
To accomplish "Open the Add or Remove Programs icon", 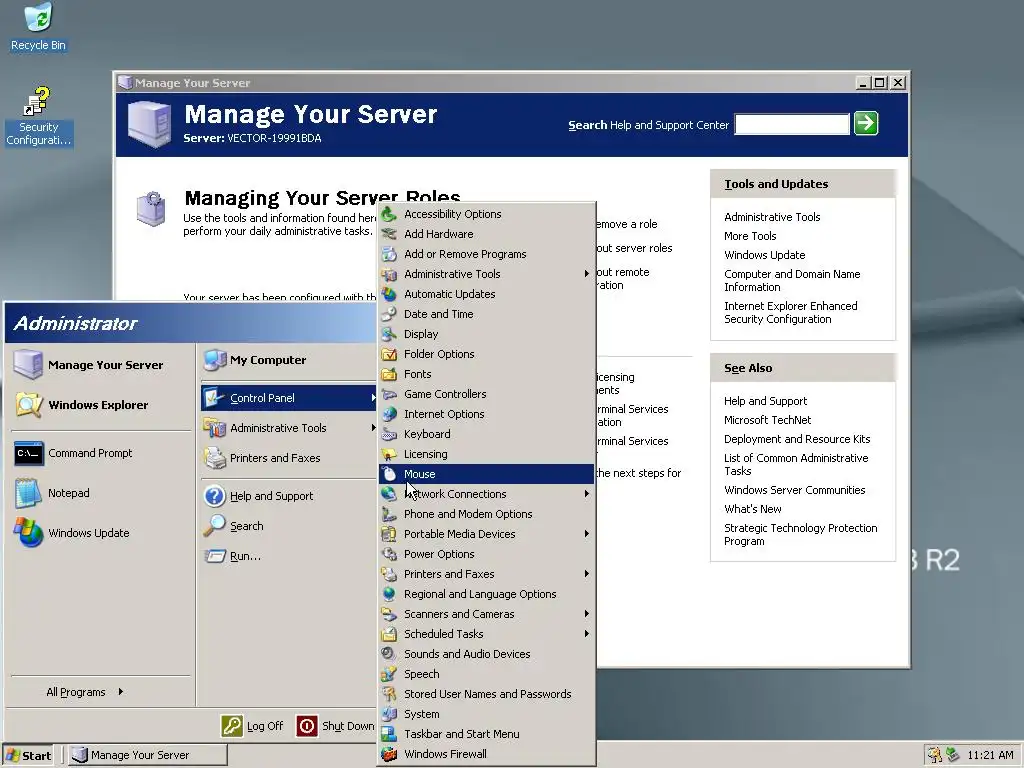I will (389, 254).
